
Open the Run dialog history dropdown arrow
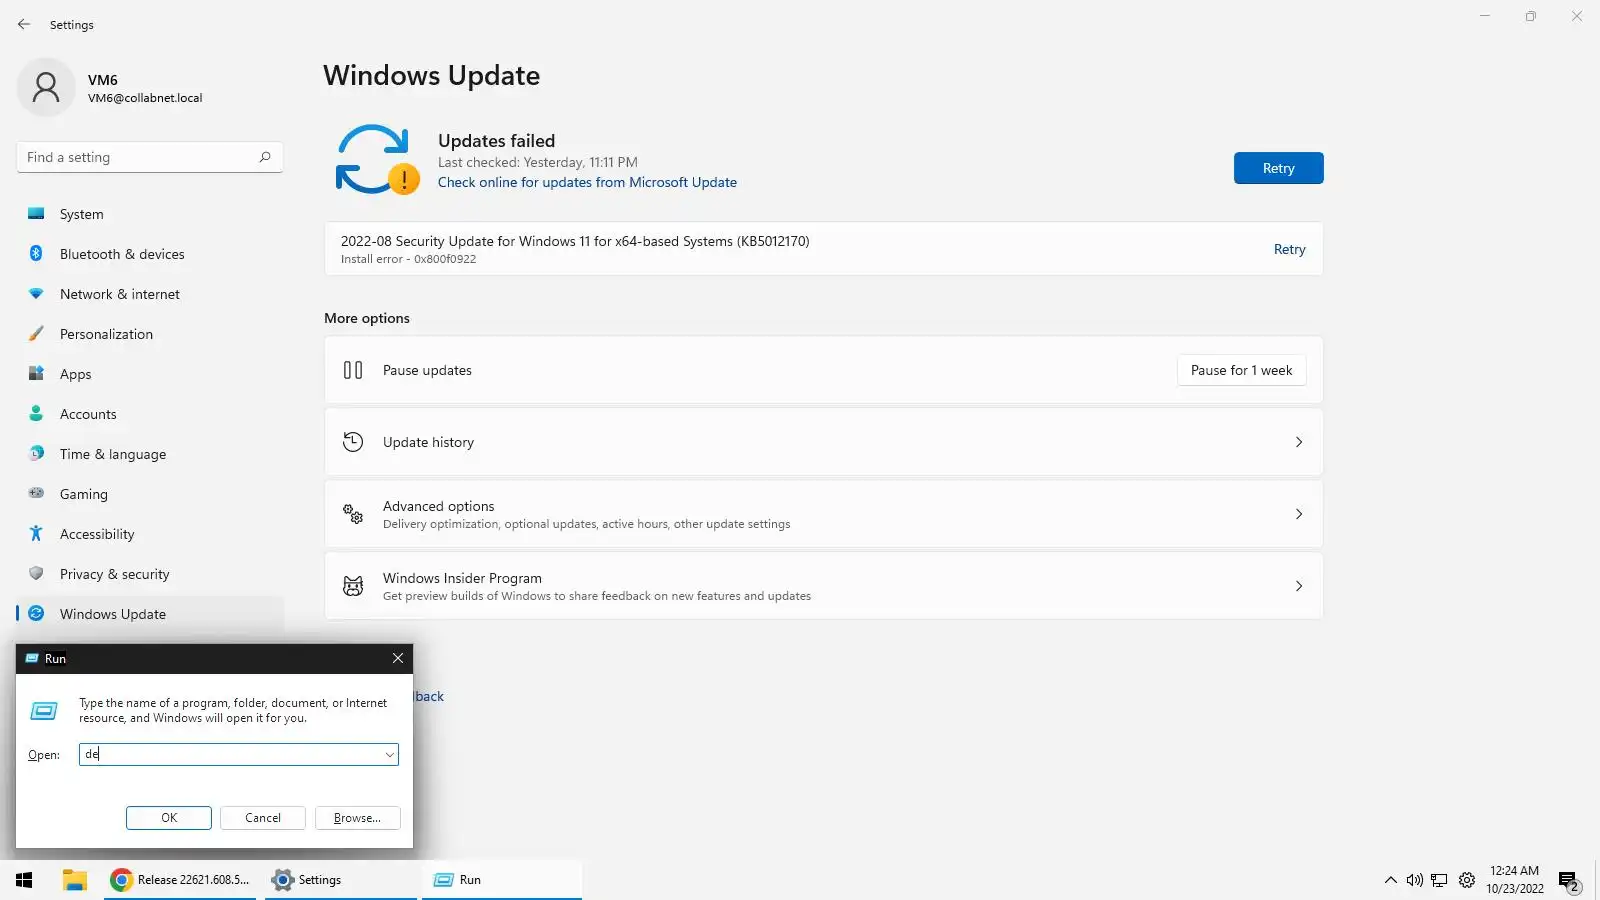389,754
